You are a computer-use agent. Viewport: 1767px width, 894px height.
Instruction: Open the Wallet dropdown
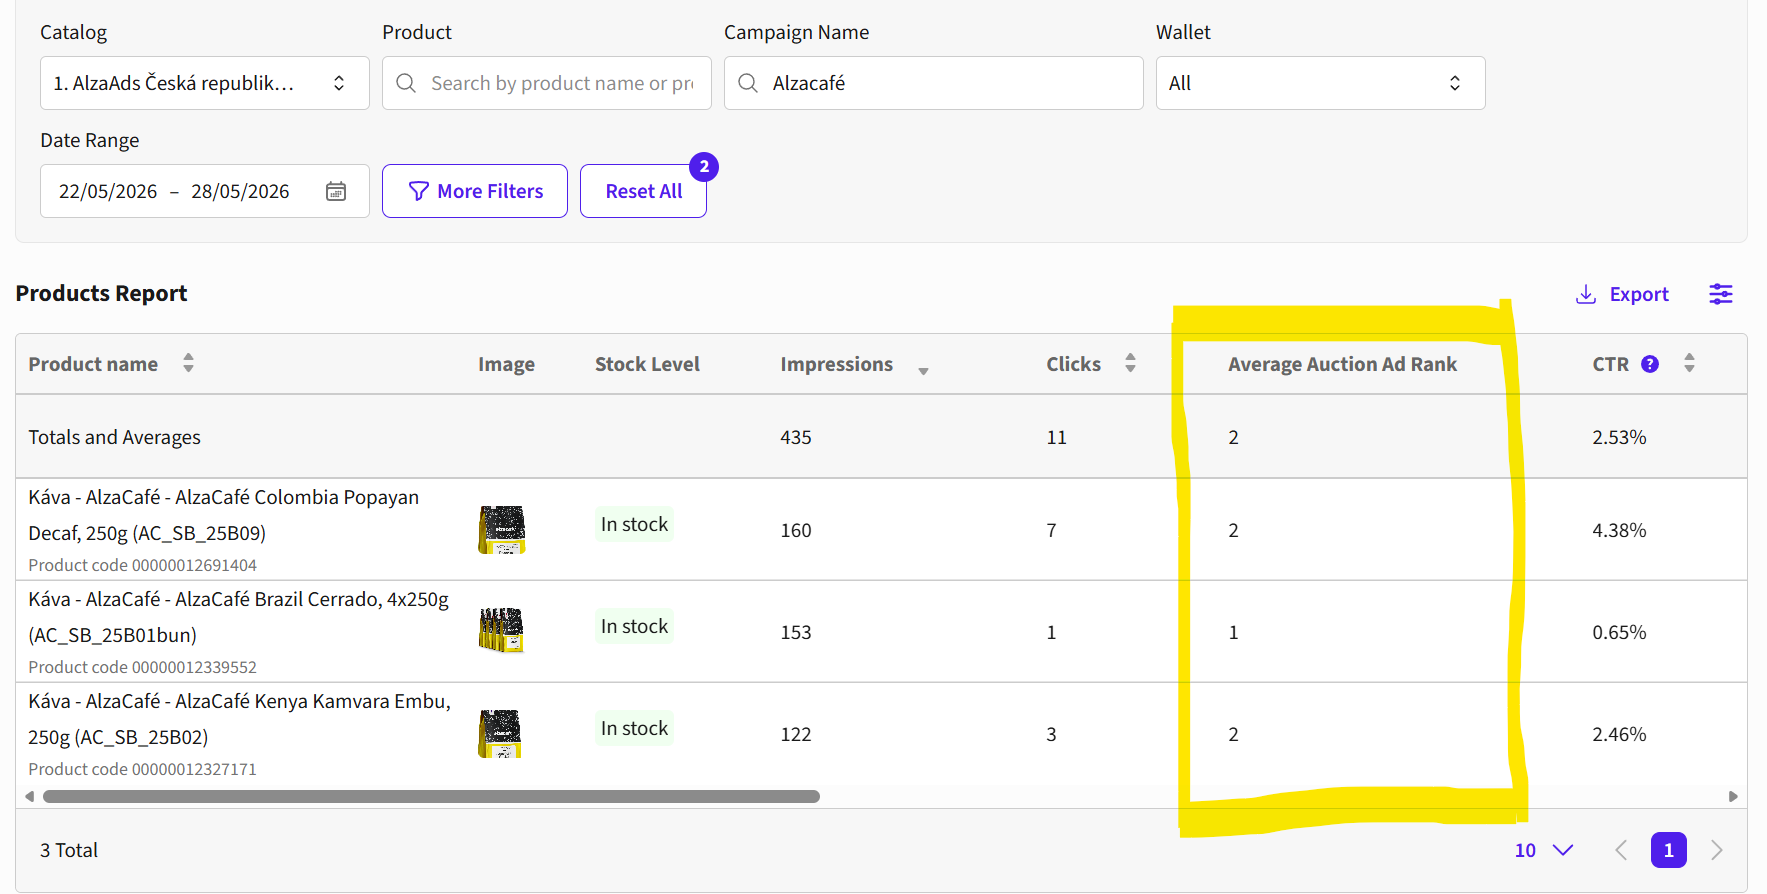[x=1320, y=83]
